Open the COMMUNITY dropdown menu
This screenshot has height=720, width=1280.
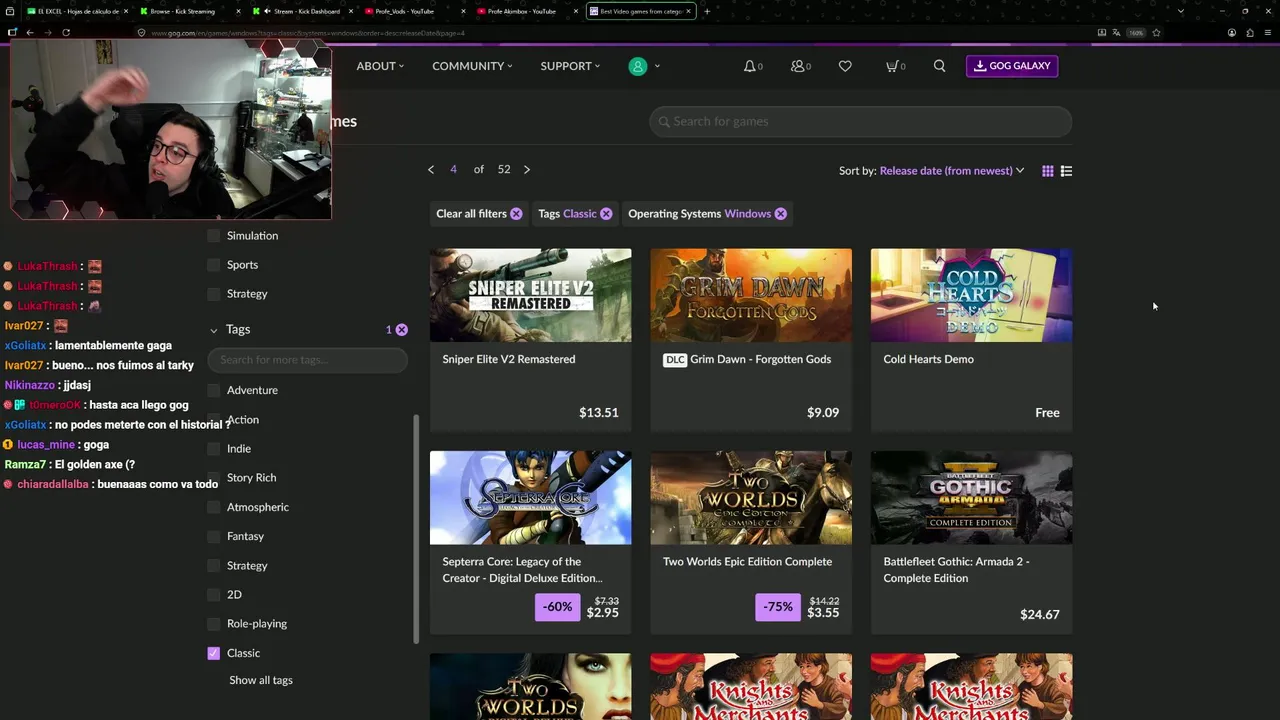[472, 66]
